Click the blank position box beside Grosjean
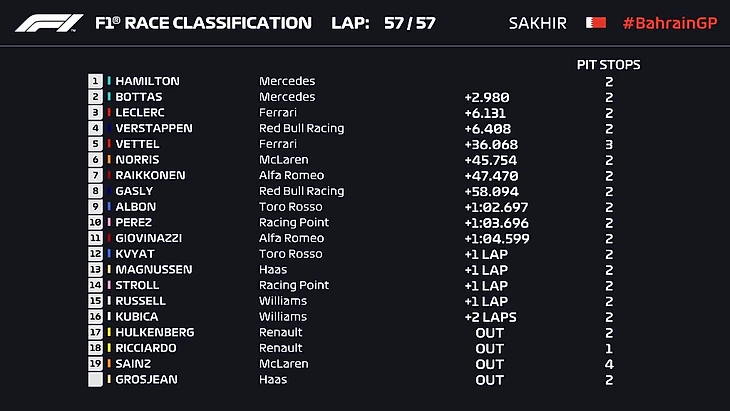 96,379
